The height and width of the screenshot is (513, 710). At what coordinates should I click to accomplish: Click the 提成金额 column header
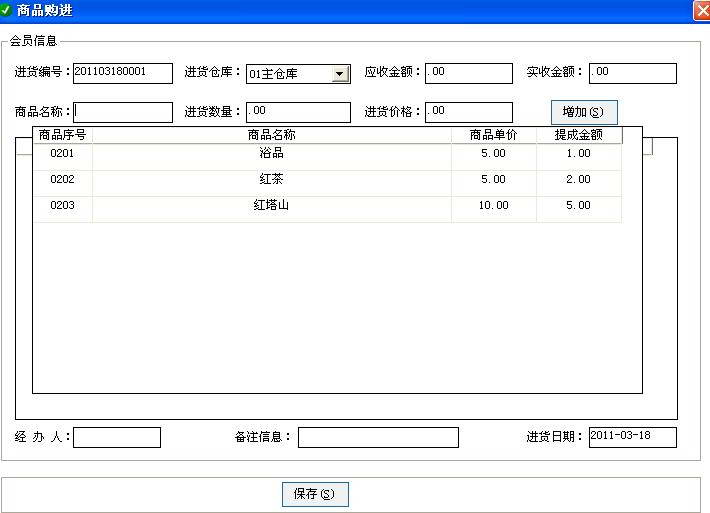579,135
